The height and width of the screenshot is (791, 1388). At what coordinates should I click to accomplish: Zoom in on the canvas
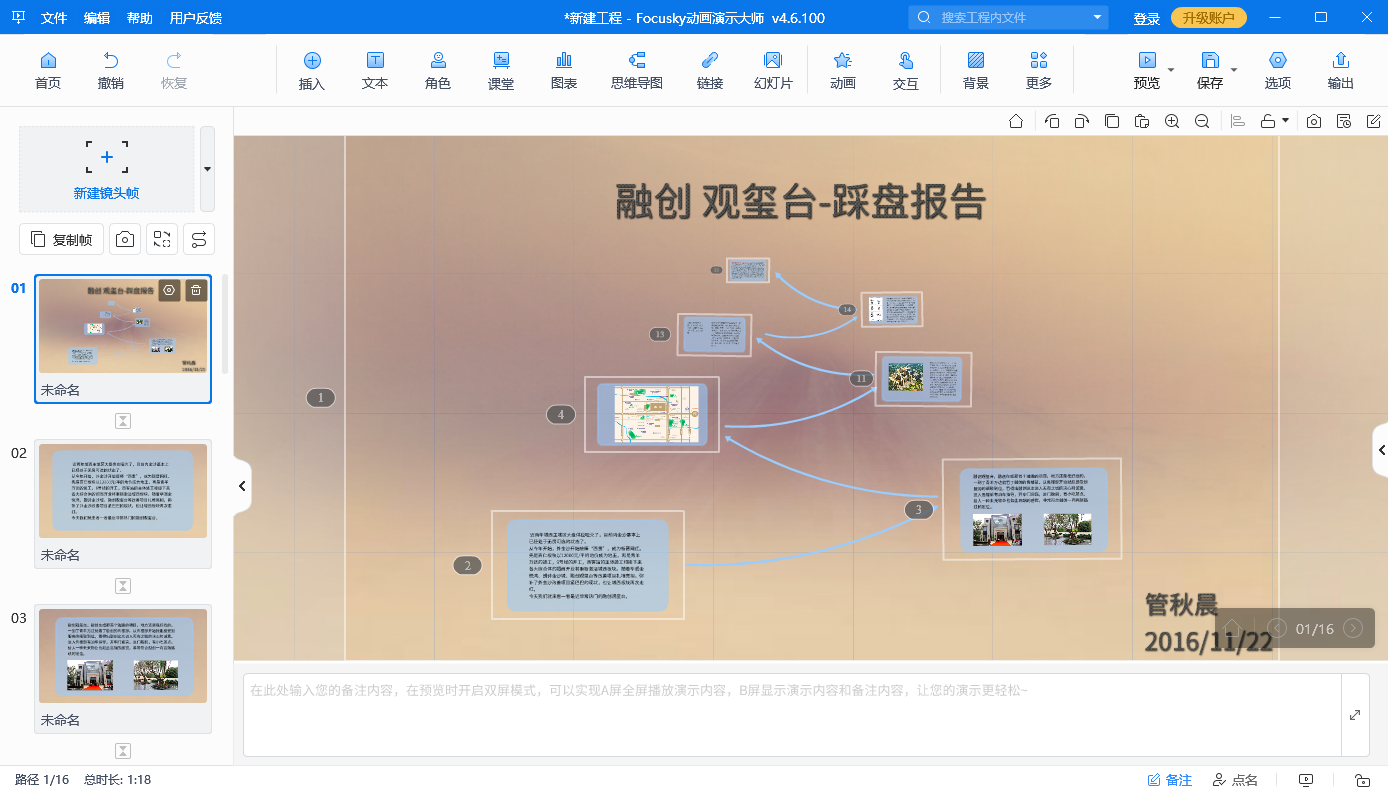pos(1172,121)
